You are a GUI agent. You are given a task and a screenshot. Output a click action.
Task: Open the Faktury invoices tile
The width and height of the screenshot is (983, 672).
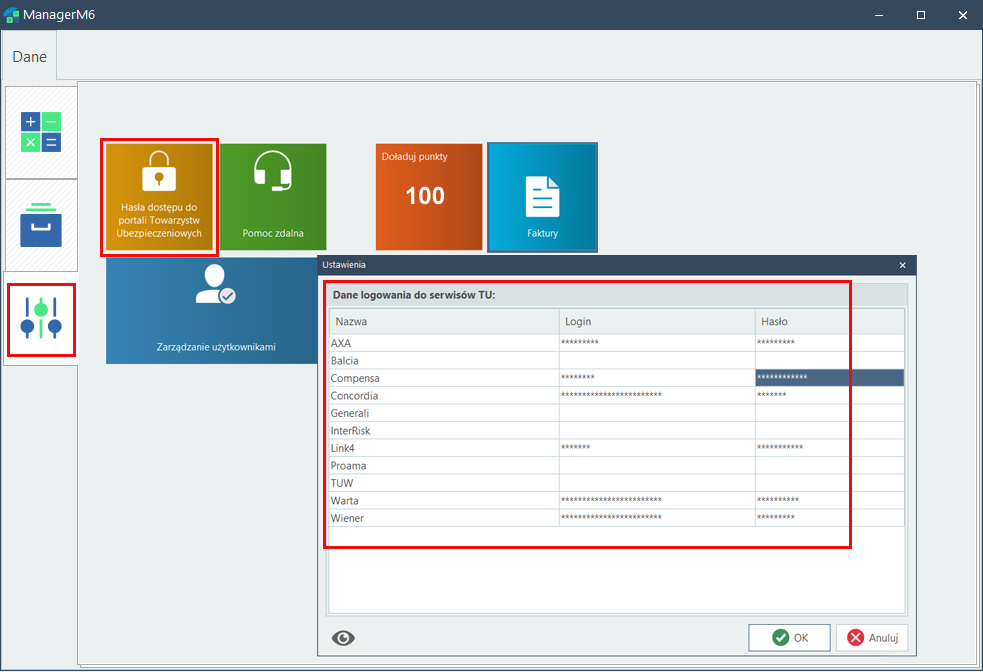pos(542,197)
